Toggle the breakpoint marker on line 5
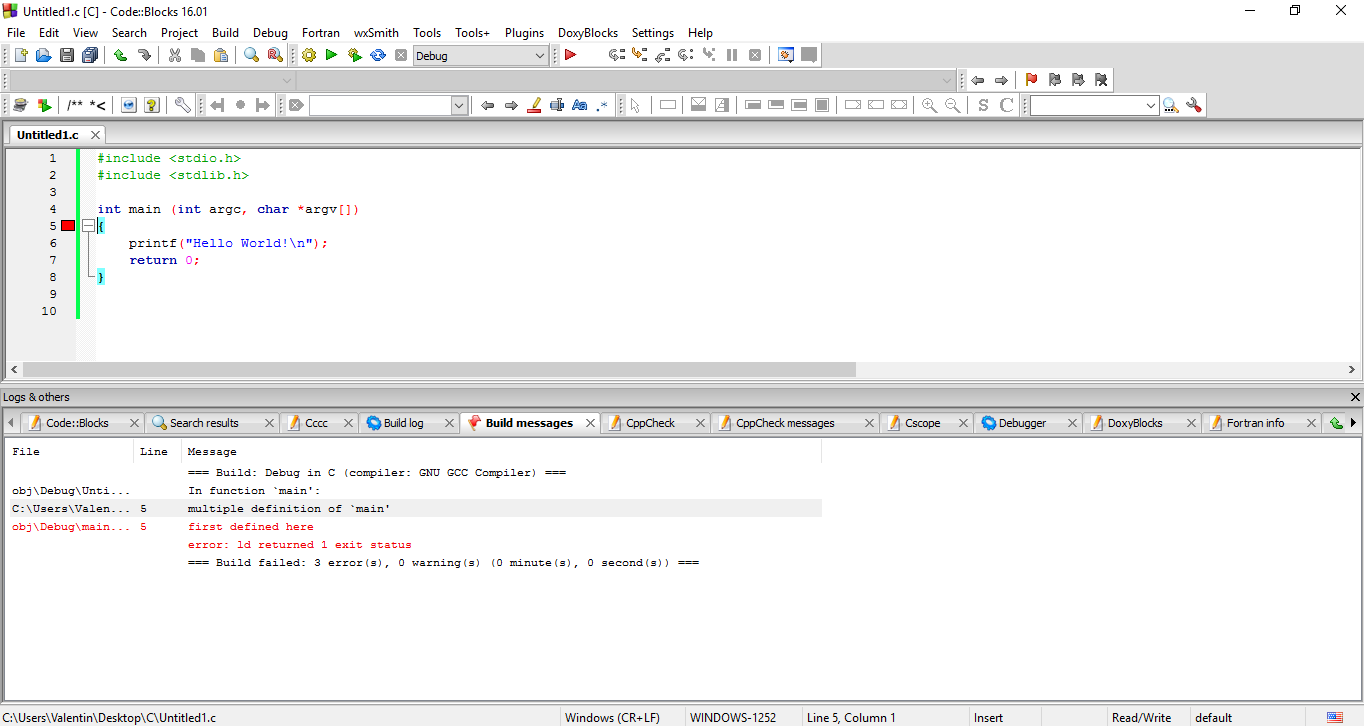 pyautogui.click(x=67, y=226)
